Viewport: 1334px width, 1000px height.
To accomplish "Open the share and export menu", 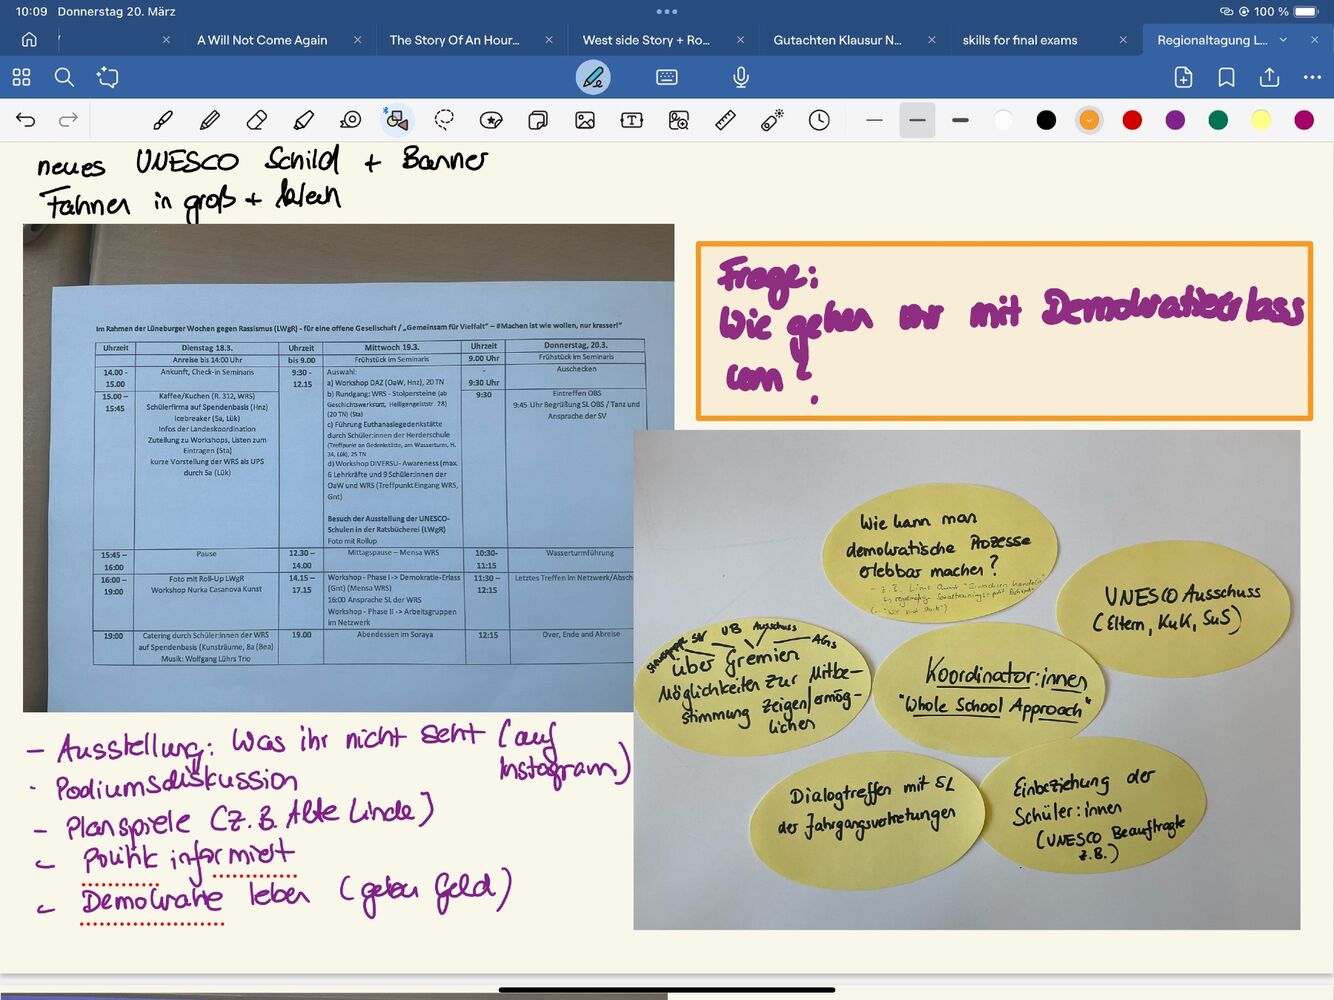I will tap(1269, 77).
